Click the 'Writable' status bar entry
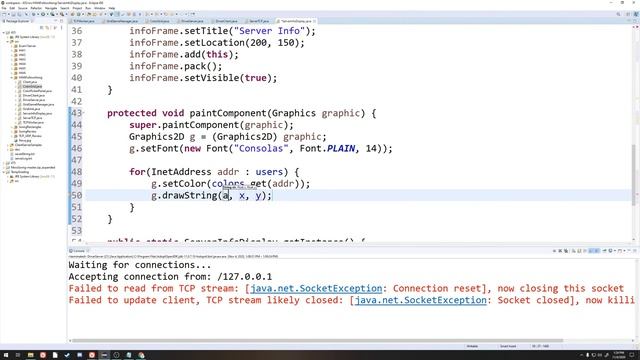Screen dimensions: 640x360 pos(472,346)
